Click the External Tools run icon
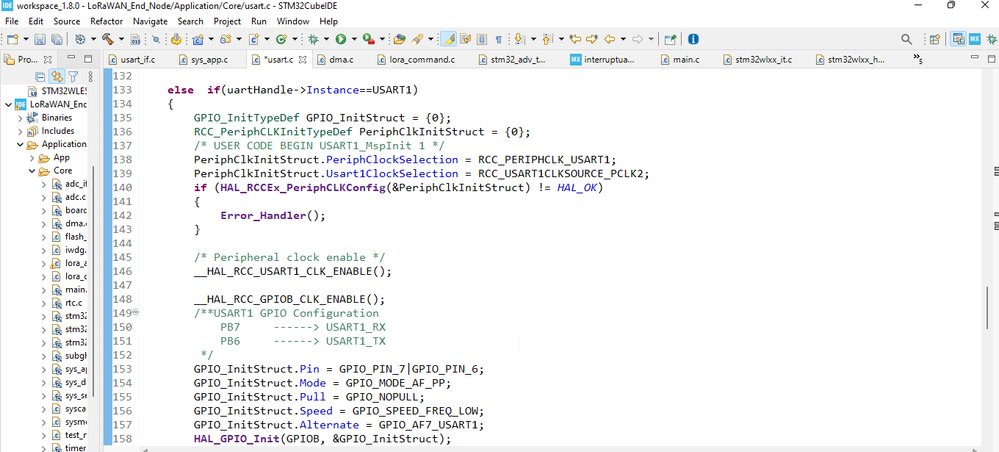999x452 pixels. point(368,40)
